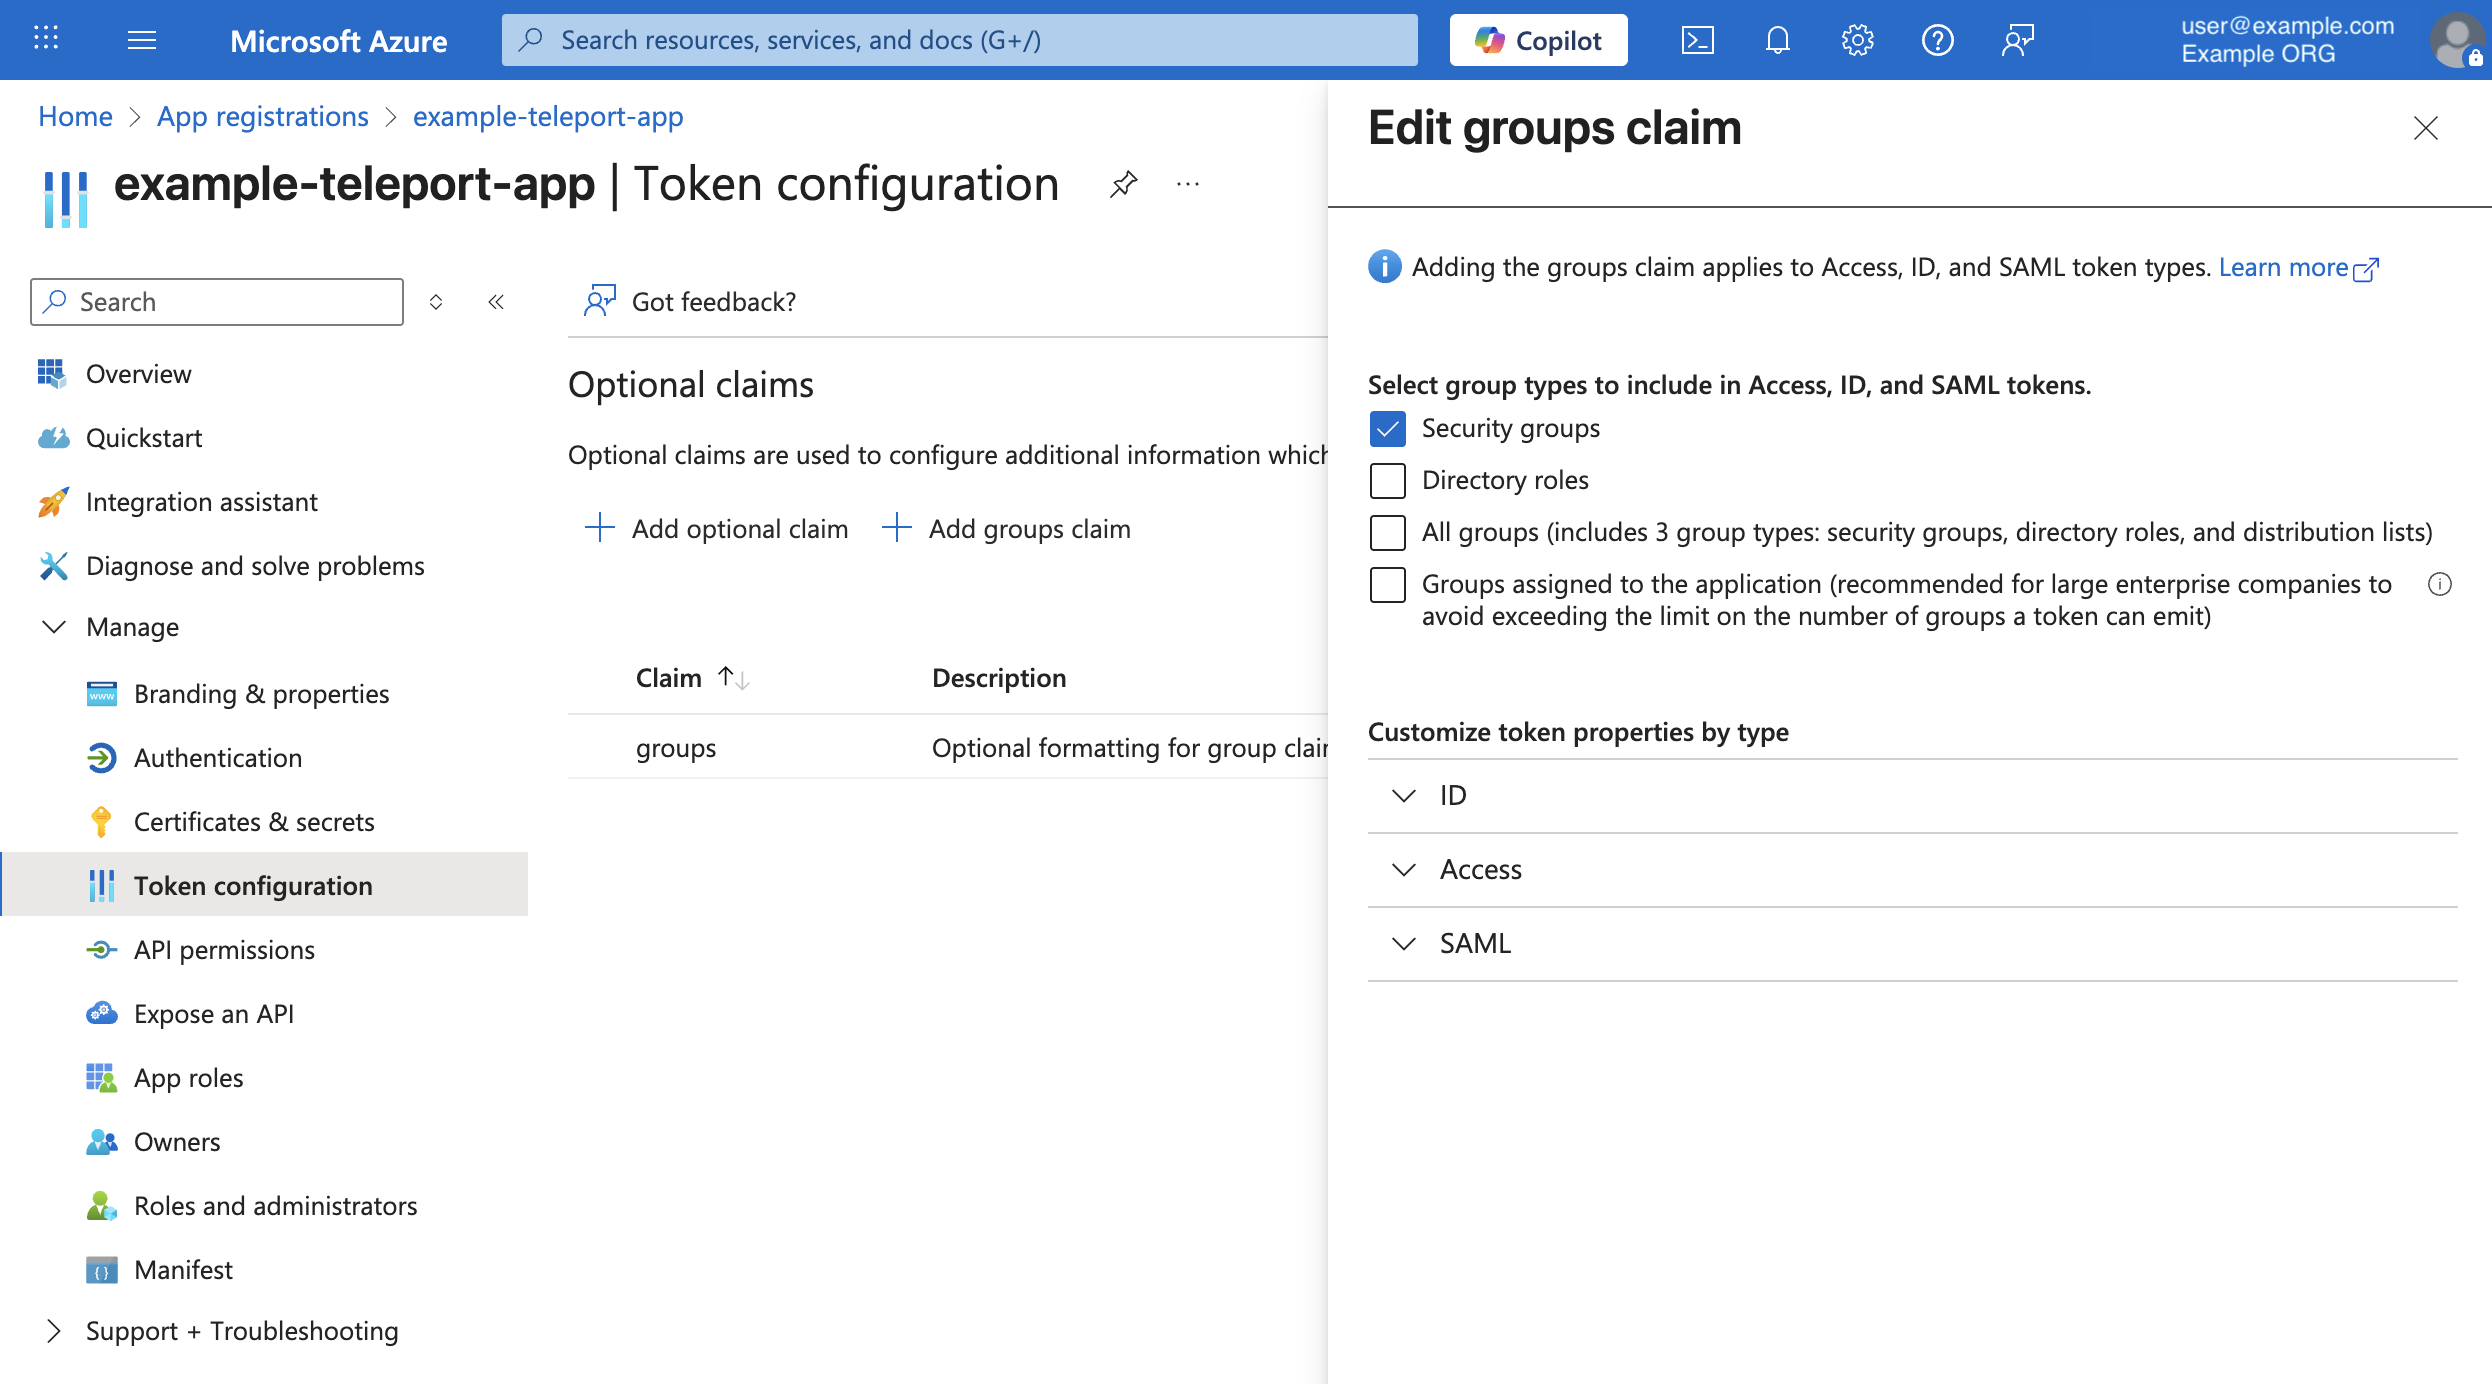Click the Got feedback smiley icon

599,301
